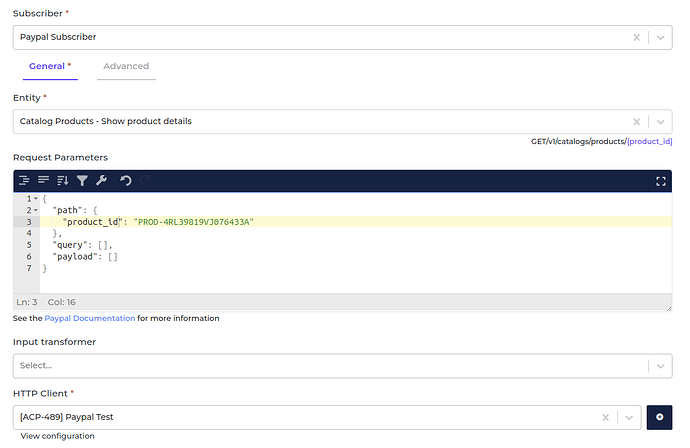690x448 pixels.
Task: Switch to the General tab
Action: coord(50,66)
